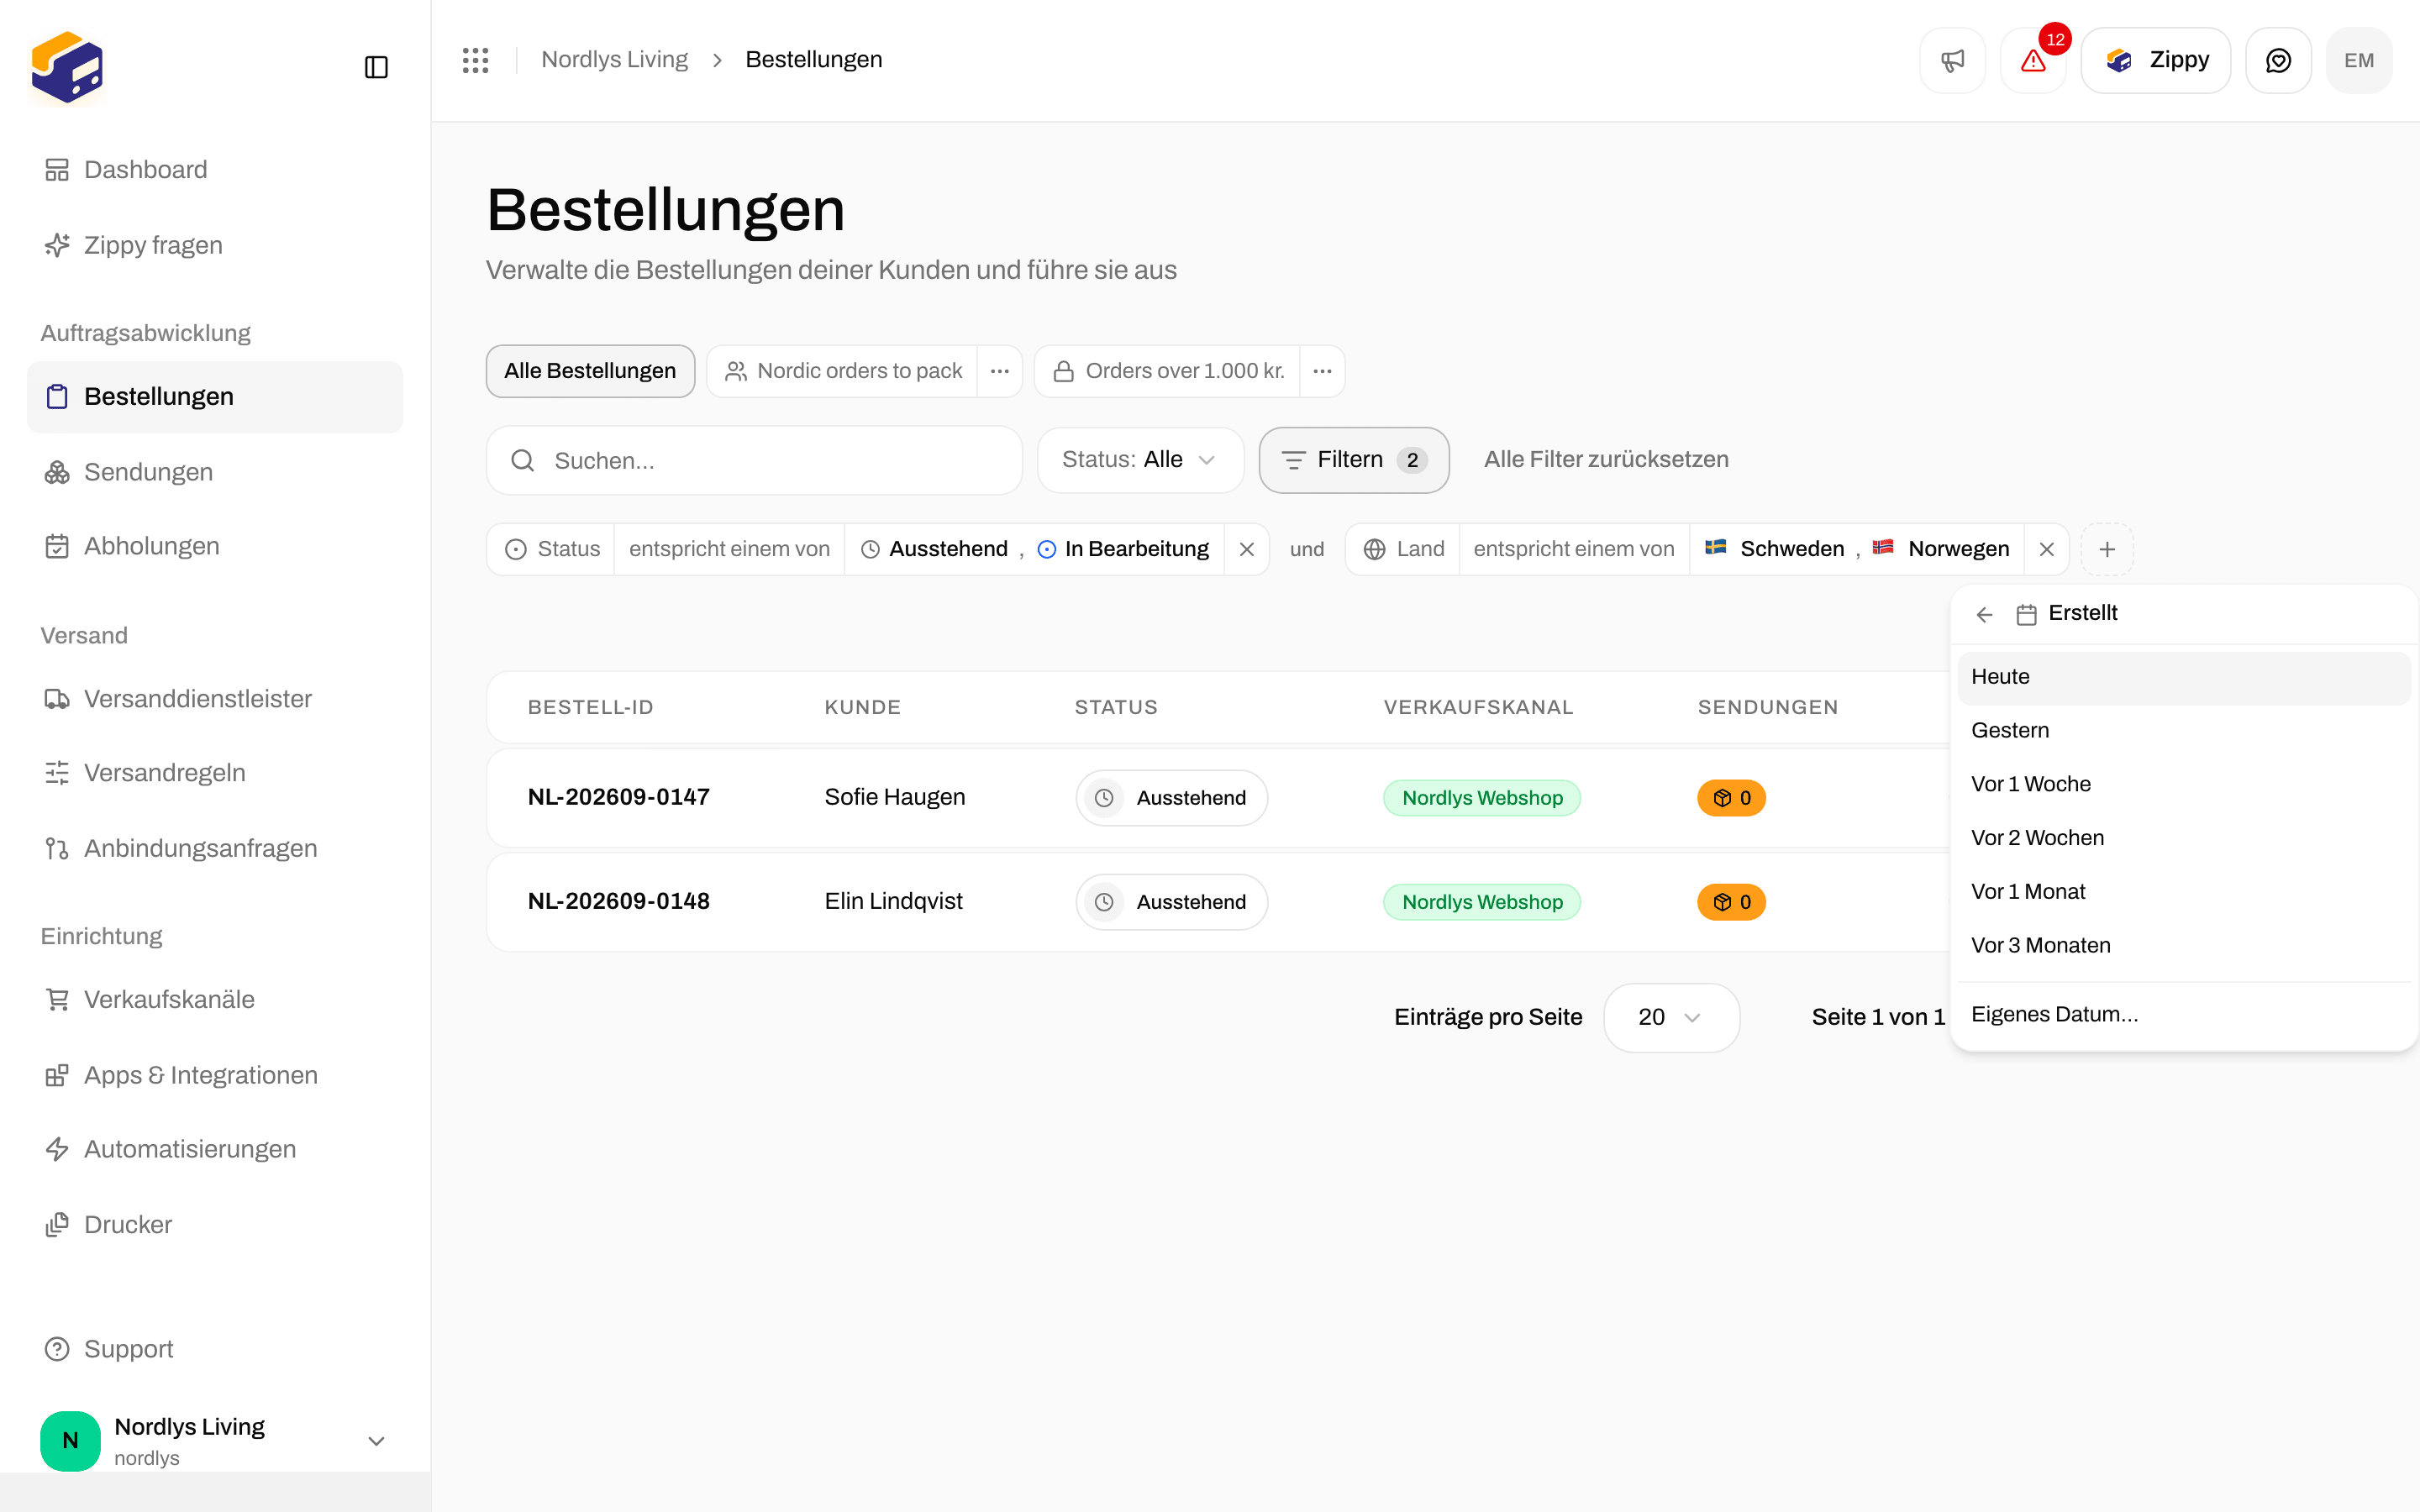Open Apps & Integrationen
This screenshot has height=1512, width=2420.
pos(215,1075)
